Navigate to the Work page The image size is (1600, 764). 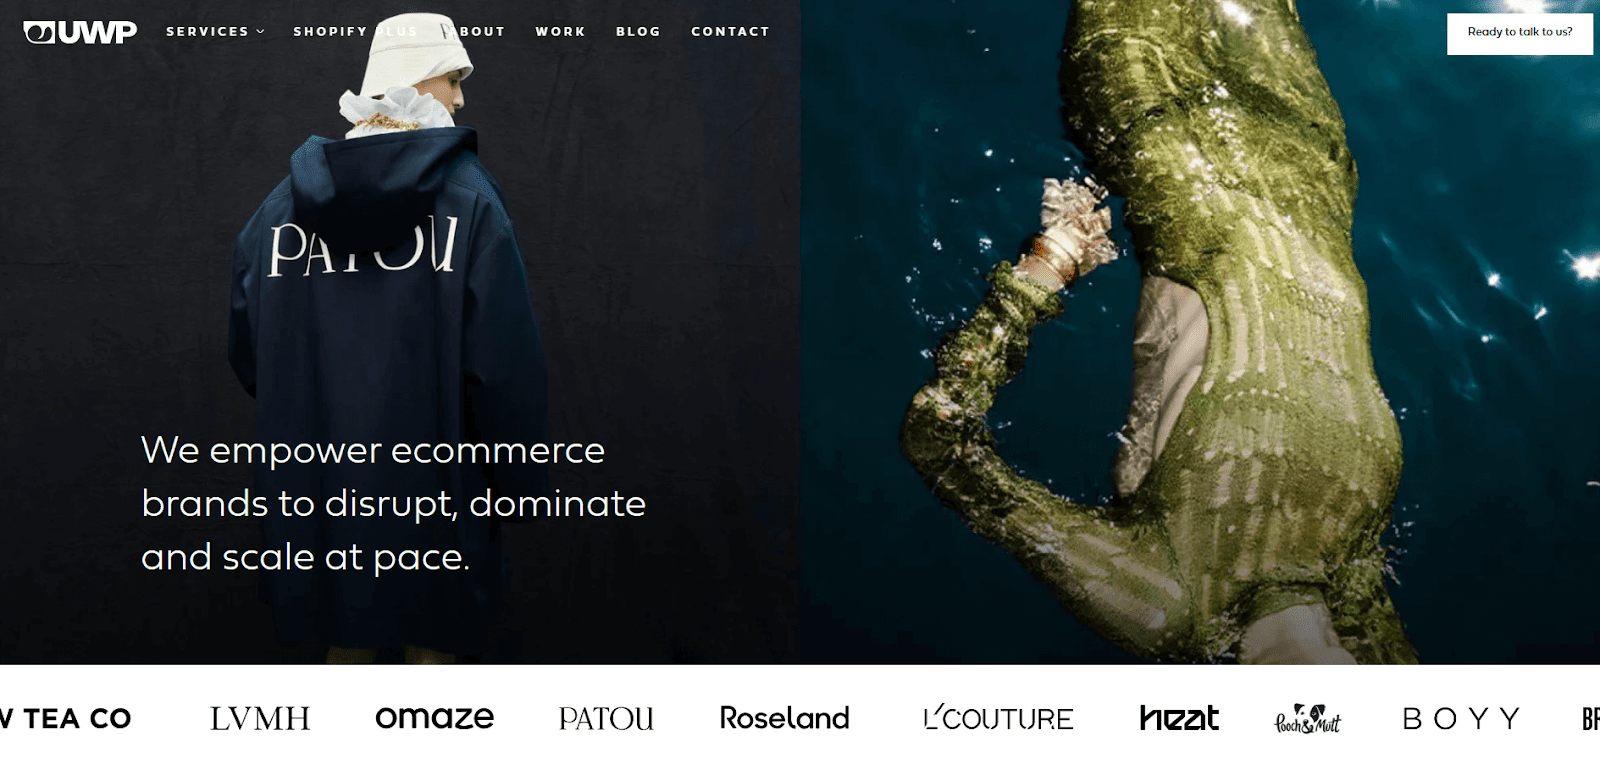[x=560, y=32]
